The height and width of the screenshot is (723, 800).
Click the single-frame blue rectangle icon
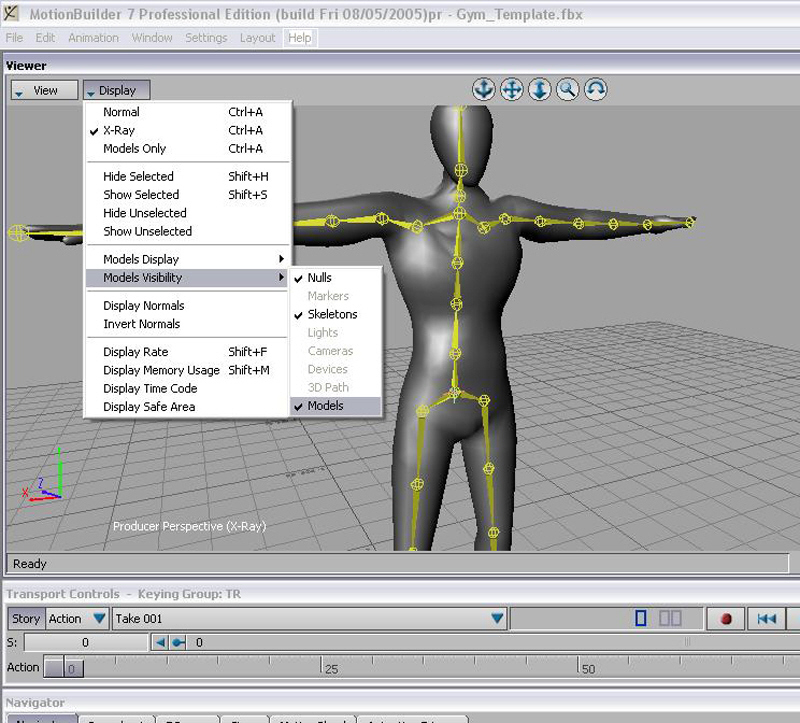click(x=641, y=619)
